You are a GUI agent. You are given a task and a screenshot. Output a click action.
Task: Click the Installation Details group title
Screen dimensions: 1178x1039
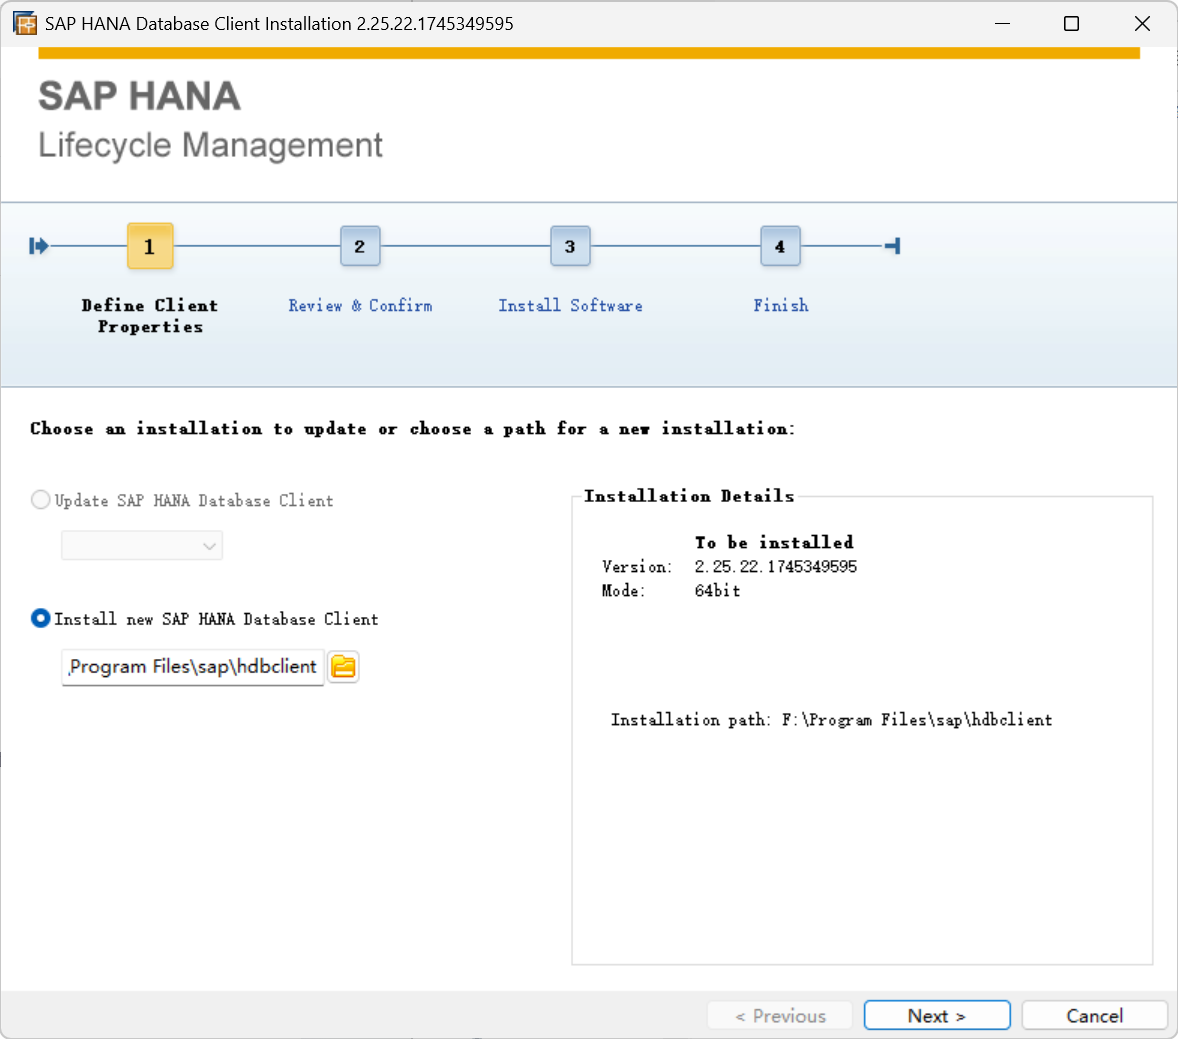click(689, 496)
